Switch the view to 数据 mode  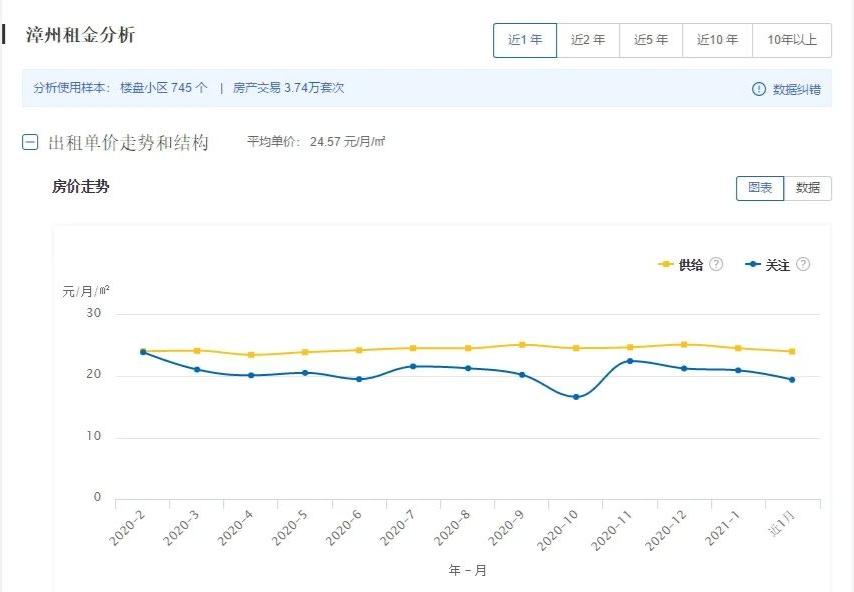pos(810,188)
